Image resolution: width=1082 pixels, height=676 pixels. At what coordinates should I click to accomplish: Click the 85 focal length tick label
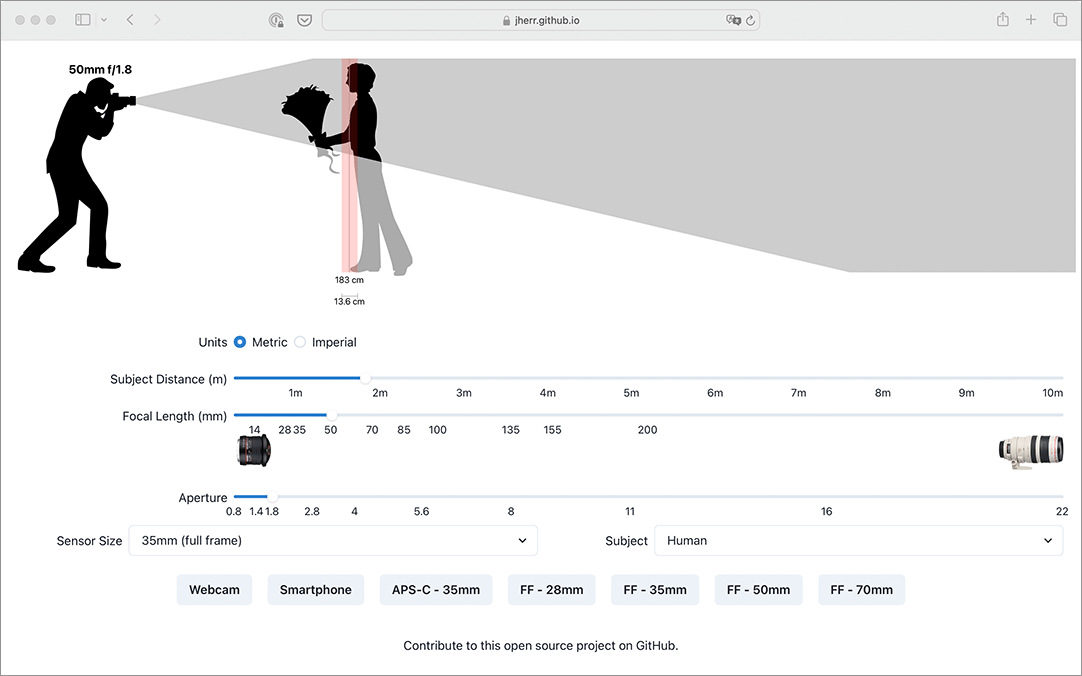point(404,430)
